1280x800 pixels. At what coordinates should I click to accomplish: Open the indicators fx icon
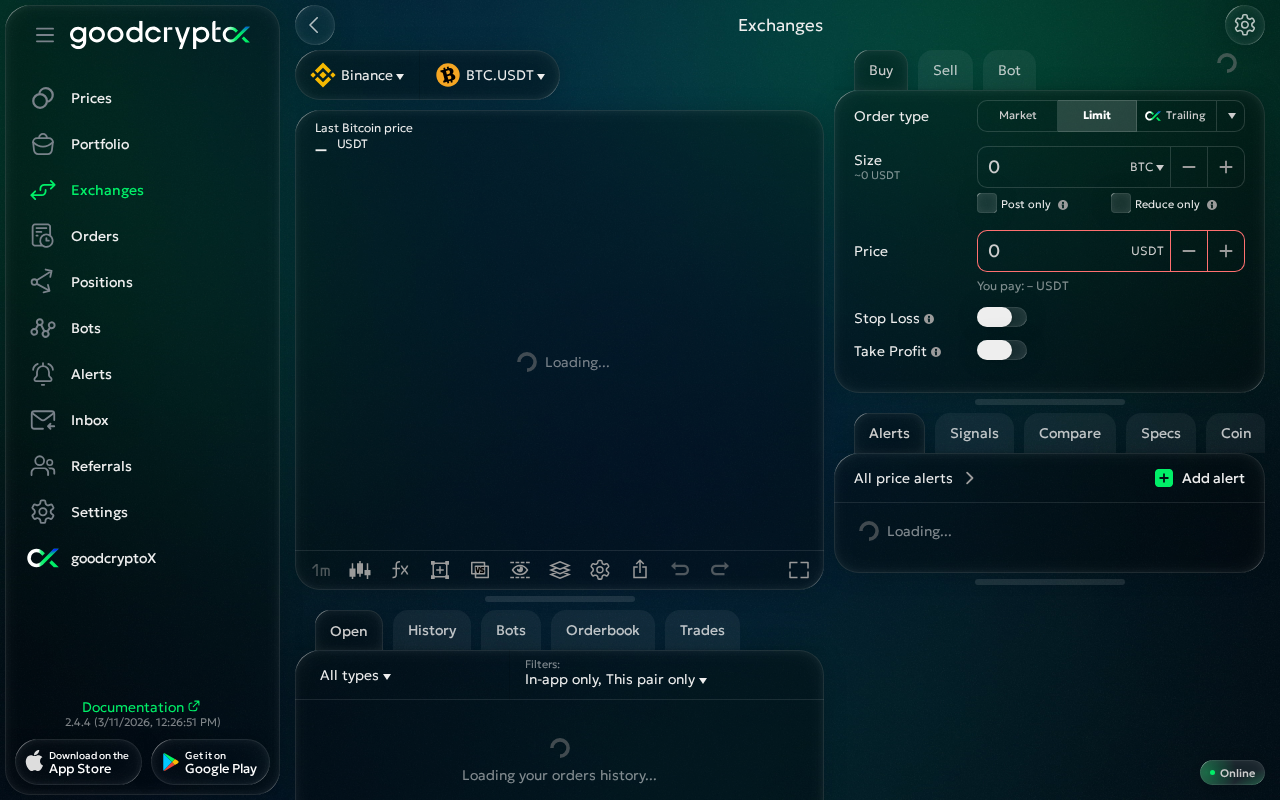point(400,570)
